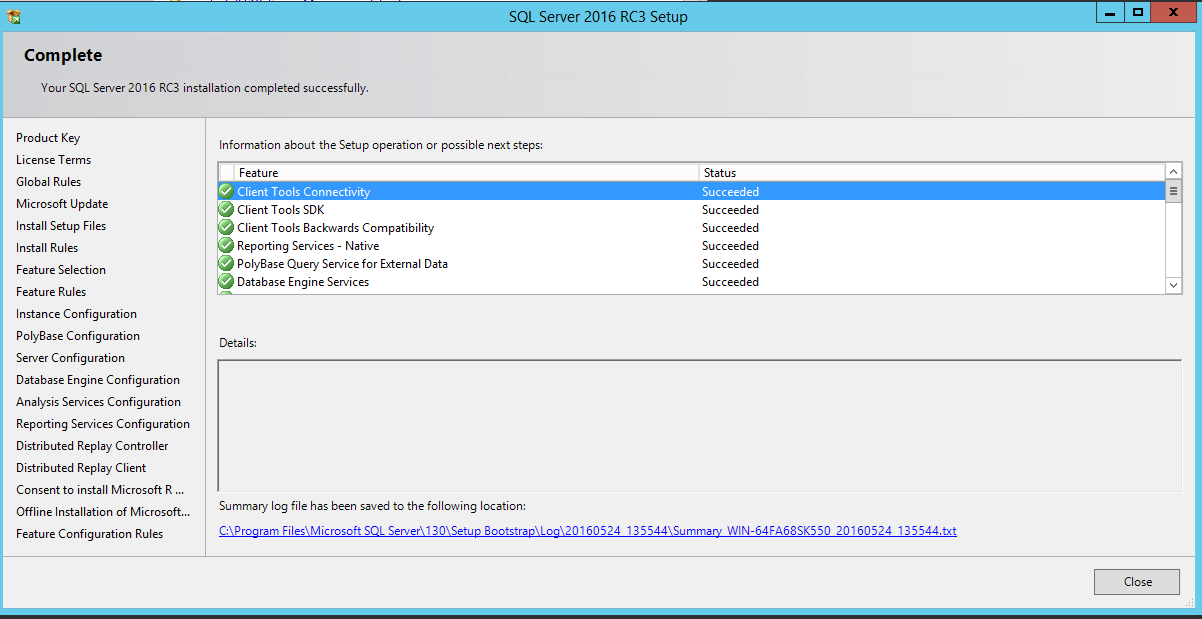Click Succeeded status for Database Engine Services
1202x619 pixels.
point(730,282)
